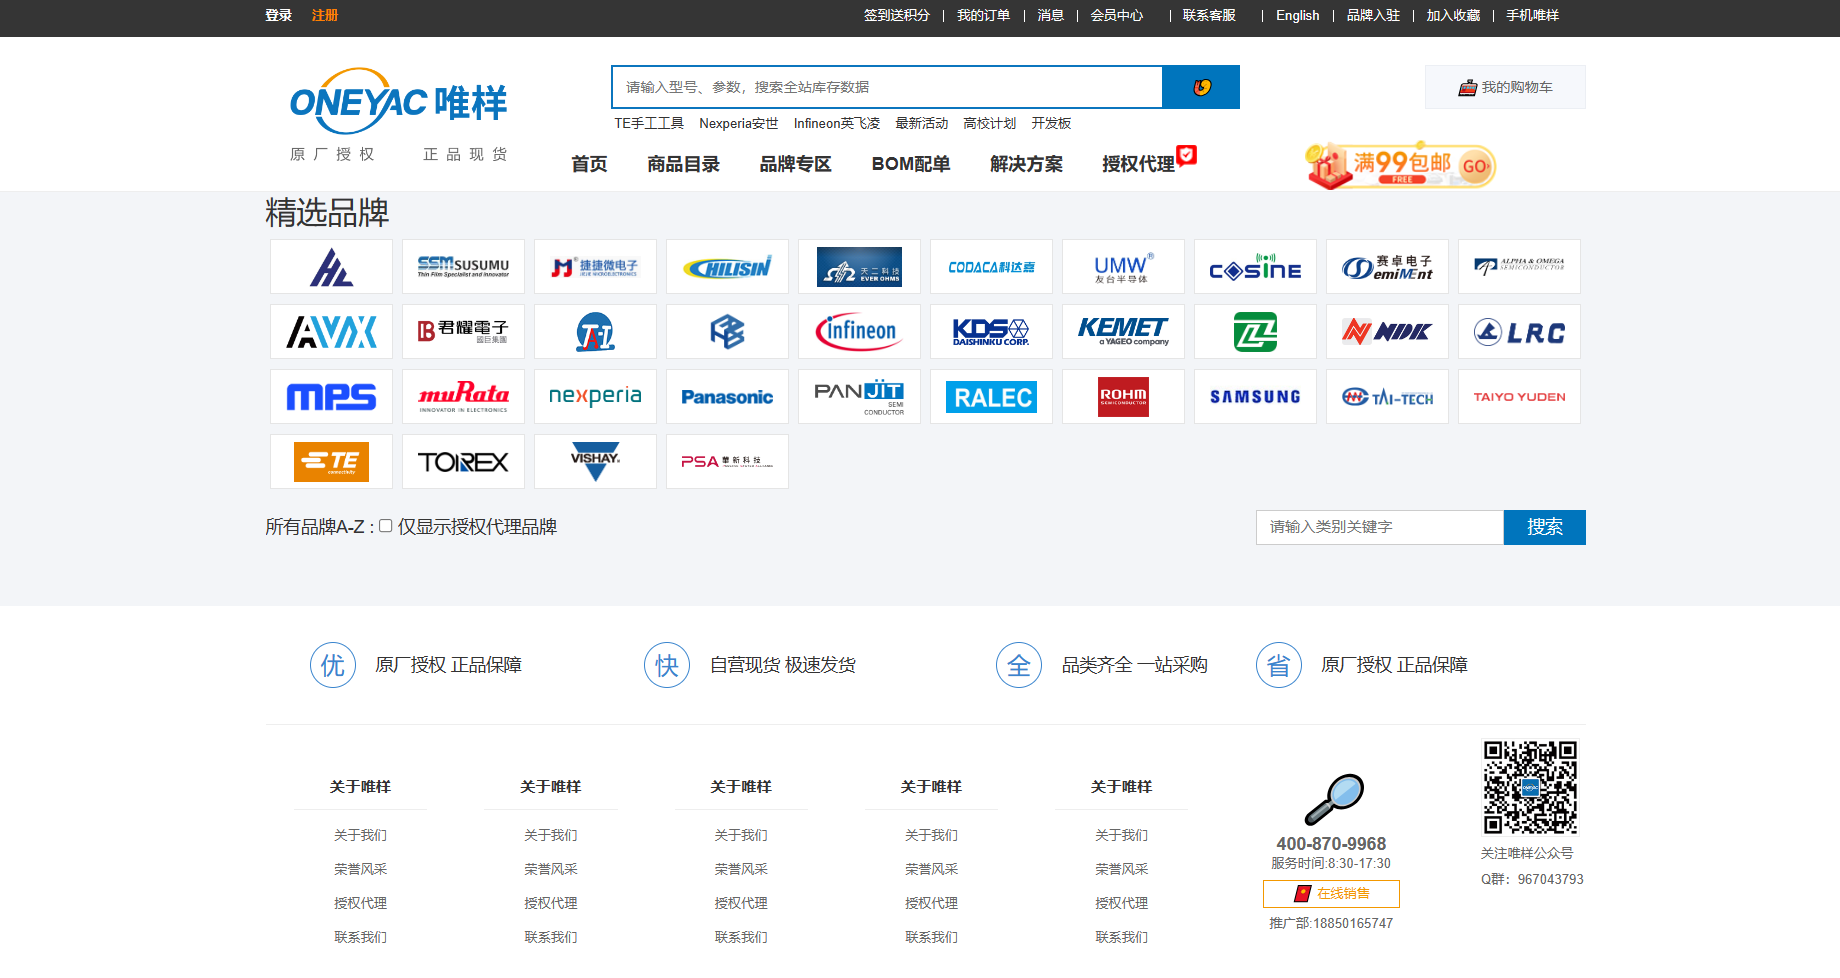1840x978 pixels.
Task: Switch language to English
Action: coord(1297,15)
